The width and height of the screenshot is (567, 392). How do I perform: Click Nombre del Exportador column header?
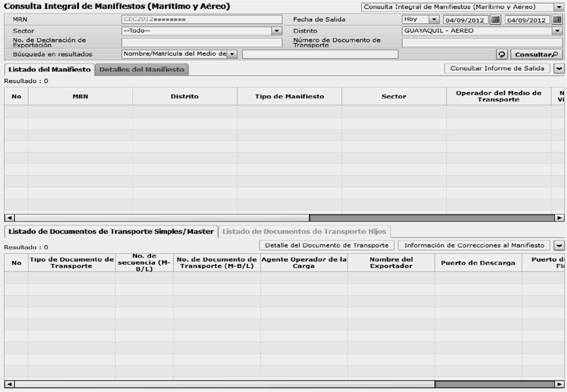[x=391, y=263]
